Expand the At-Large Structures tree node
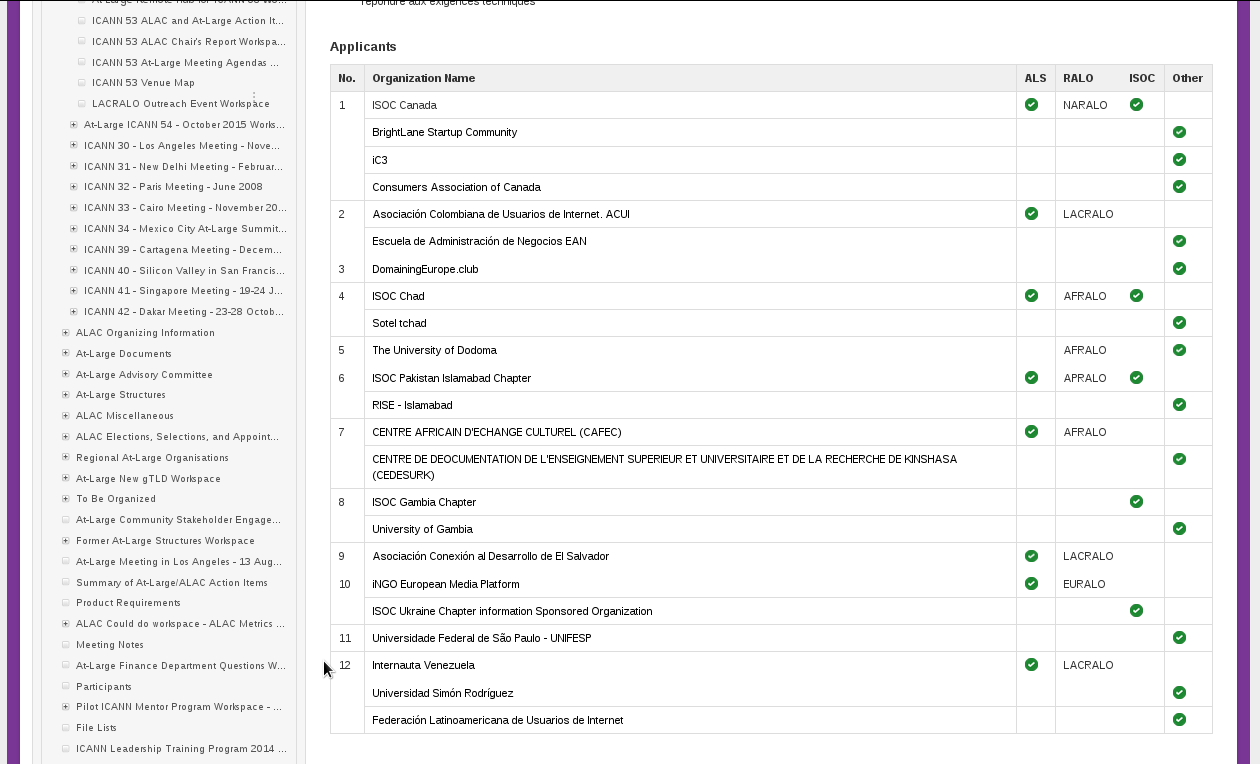This screenshot has height=764, width=1260. [66, 395]
